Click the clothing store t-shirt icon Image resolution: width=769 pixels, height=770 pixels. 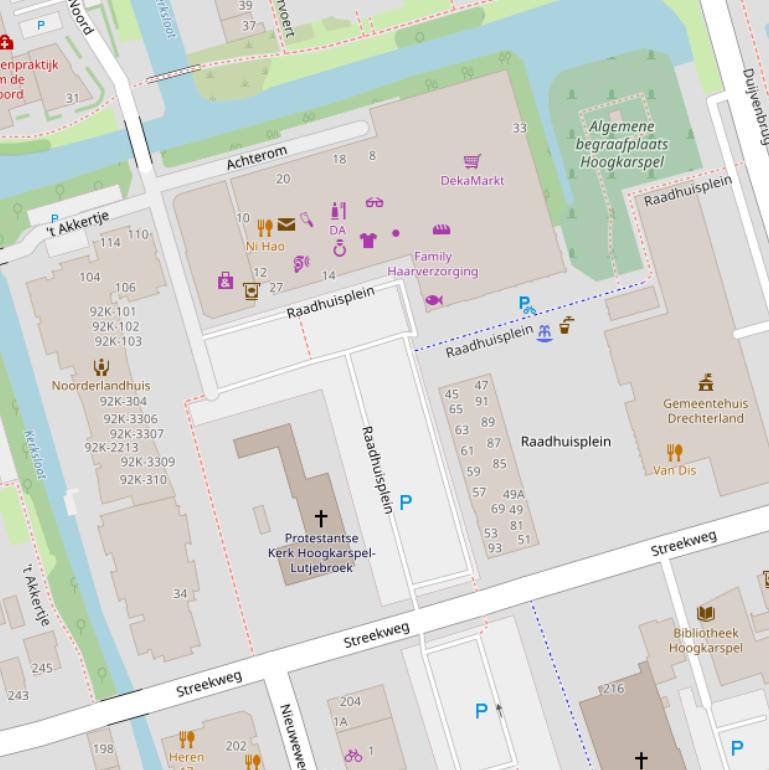click(368, 240)
